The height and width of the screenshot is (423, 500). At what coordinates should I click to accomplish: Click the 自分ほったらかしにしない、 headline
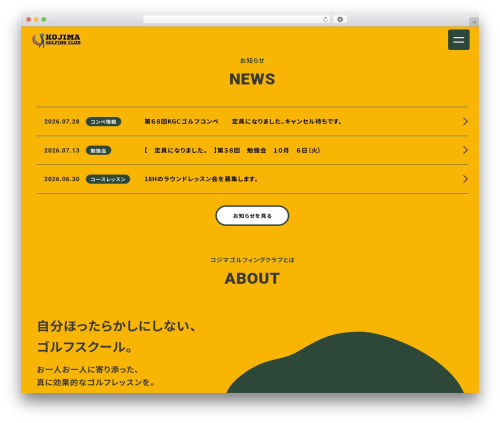(x=116, y=326)
